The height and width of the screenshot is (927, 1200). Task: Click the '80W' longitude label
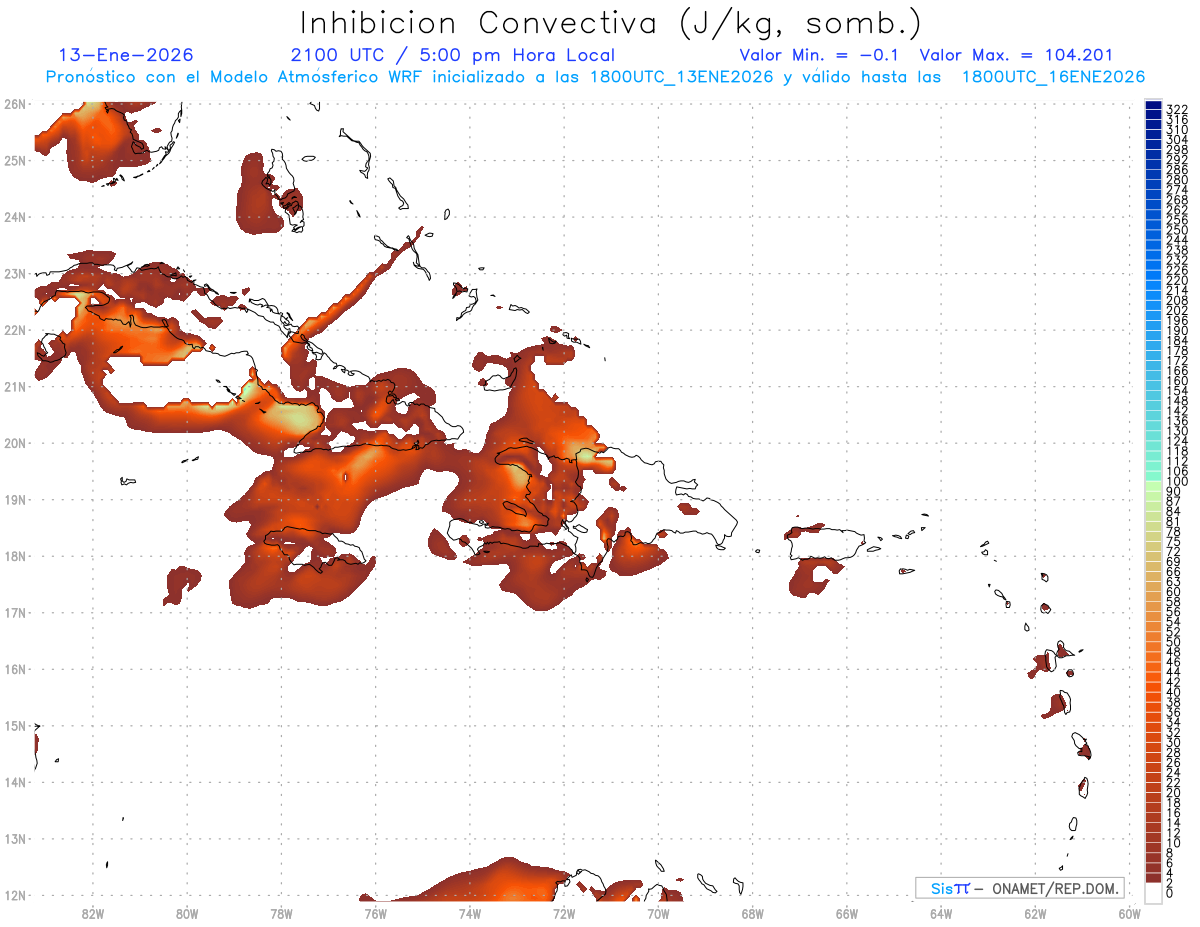pyautogui.click(x=187, y=913)
